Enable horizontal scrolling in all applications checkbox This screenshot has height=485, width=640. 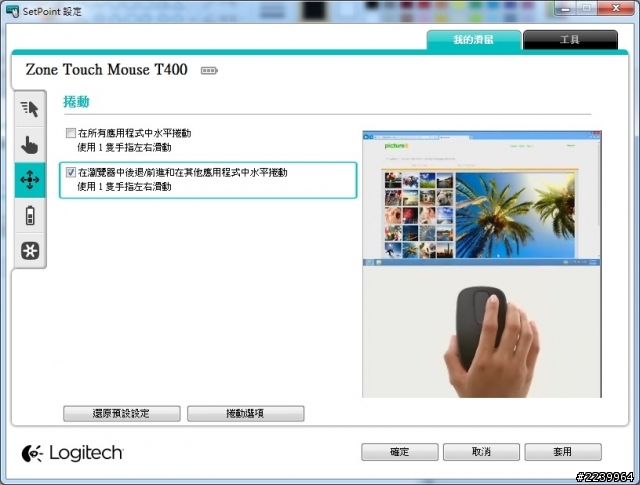(x=71, y=133)
